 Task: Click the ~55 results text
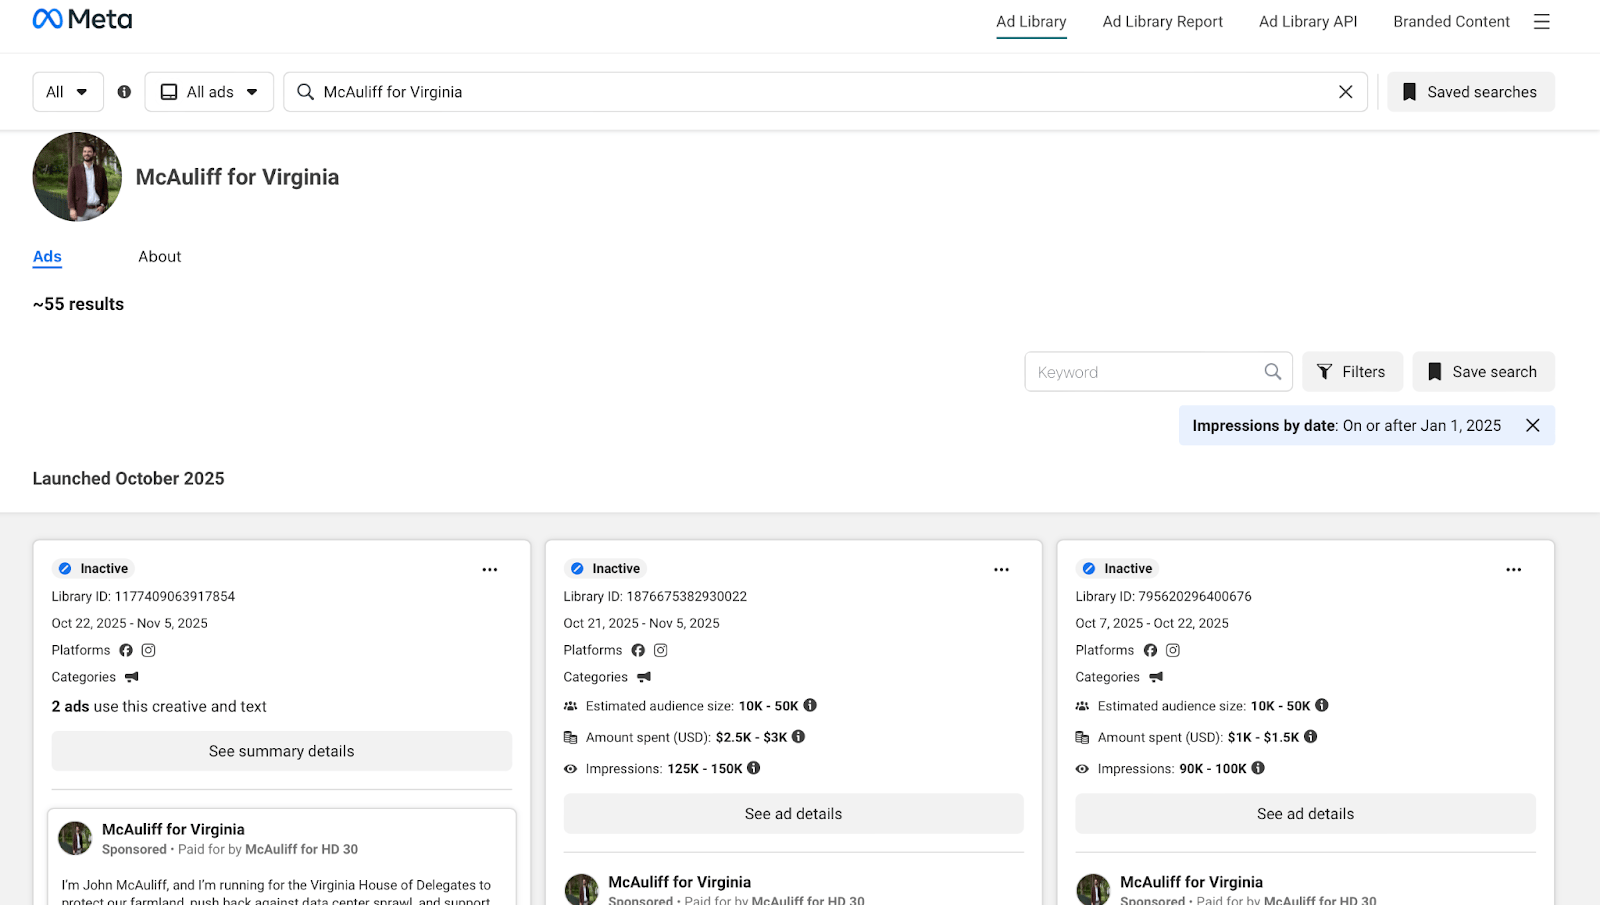[78, 304]
